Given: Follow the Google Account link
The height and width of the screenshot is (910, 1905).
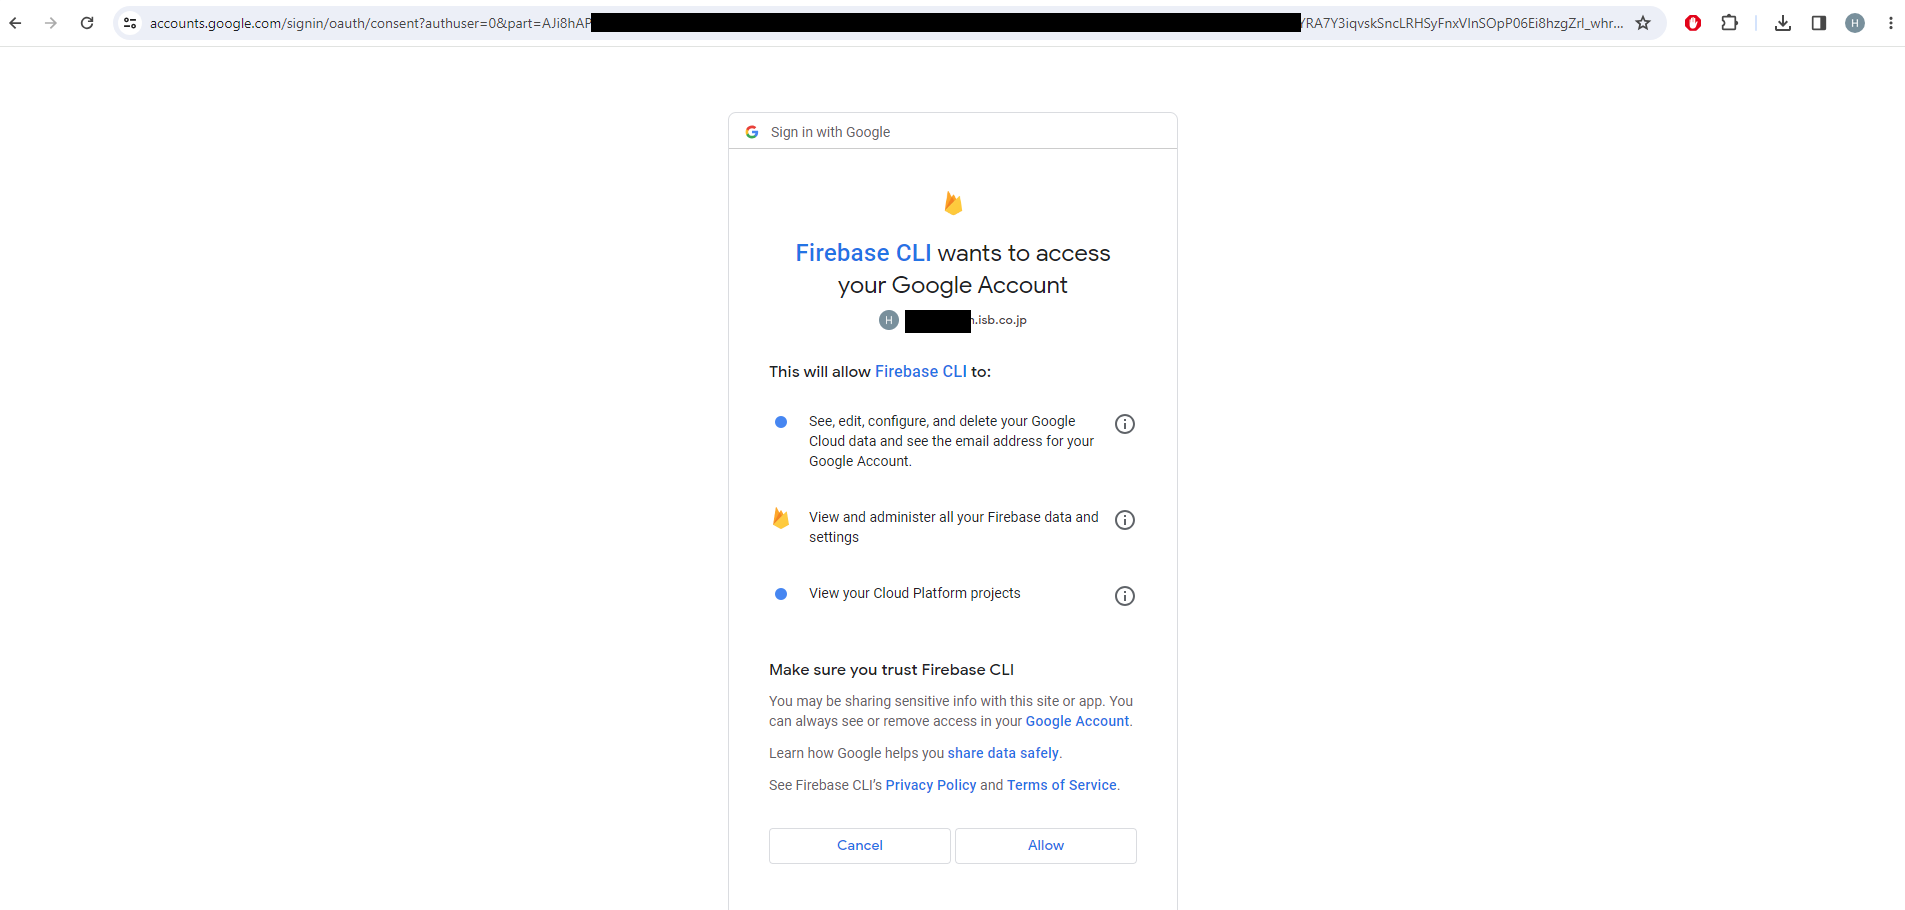Looking at the screenshot, I should coord(1076,721).
